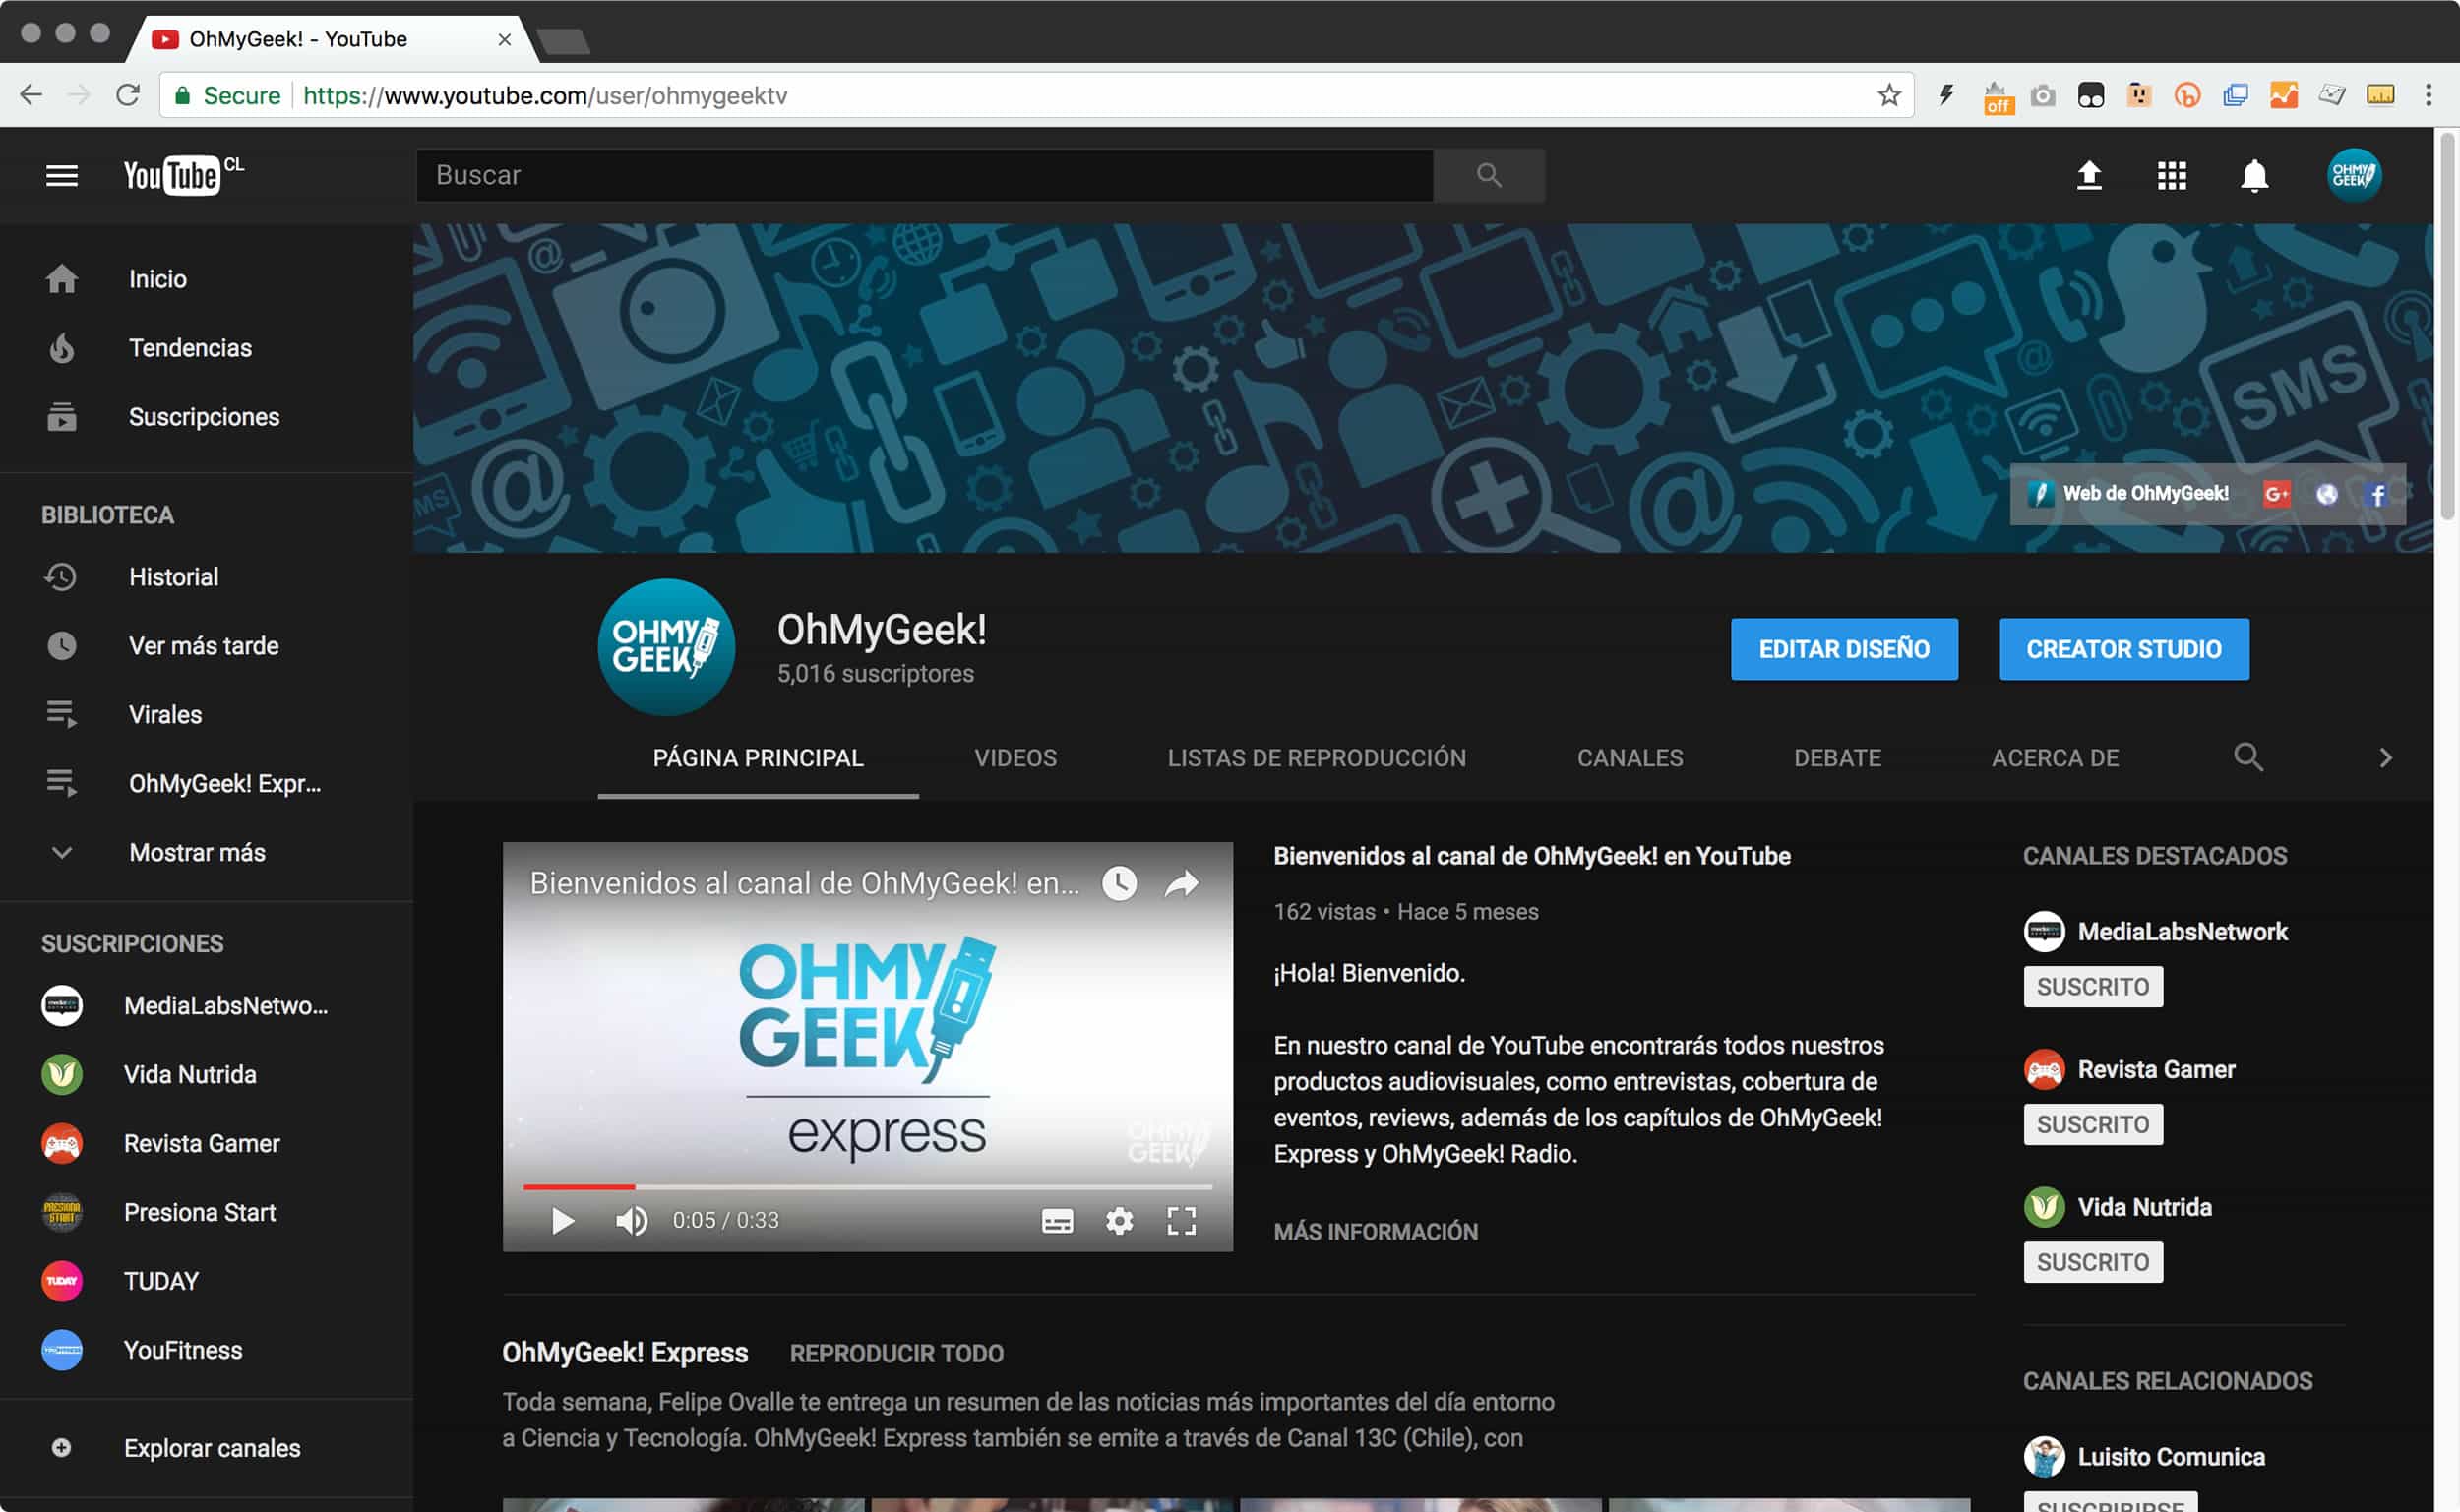Switch to VIDEOS tab
2460x1512 pixels.
pos(1015,758)
